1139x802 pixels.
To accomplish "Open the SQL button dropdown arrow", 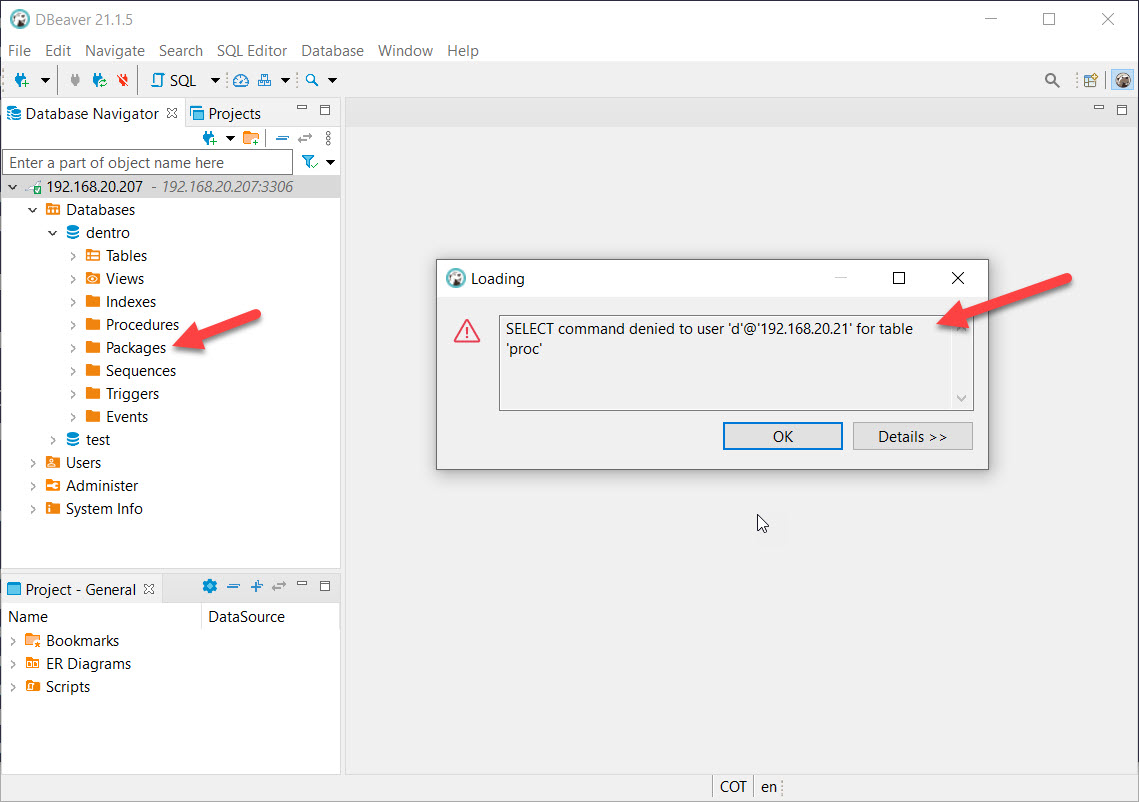I will tap(215, 80).
